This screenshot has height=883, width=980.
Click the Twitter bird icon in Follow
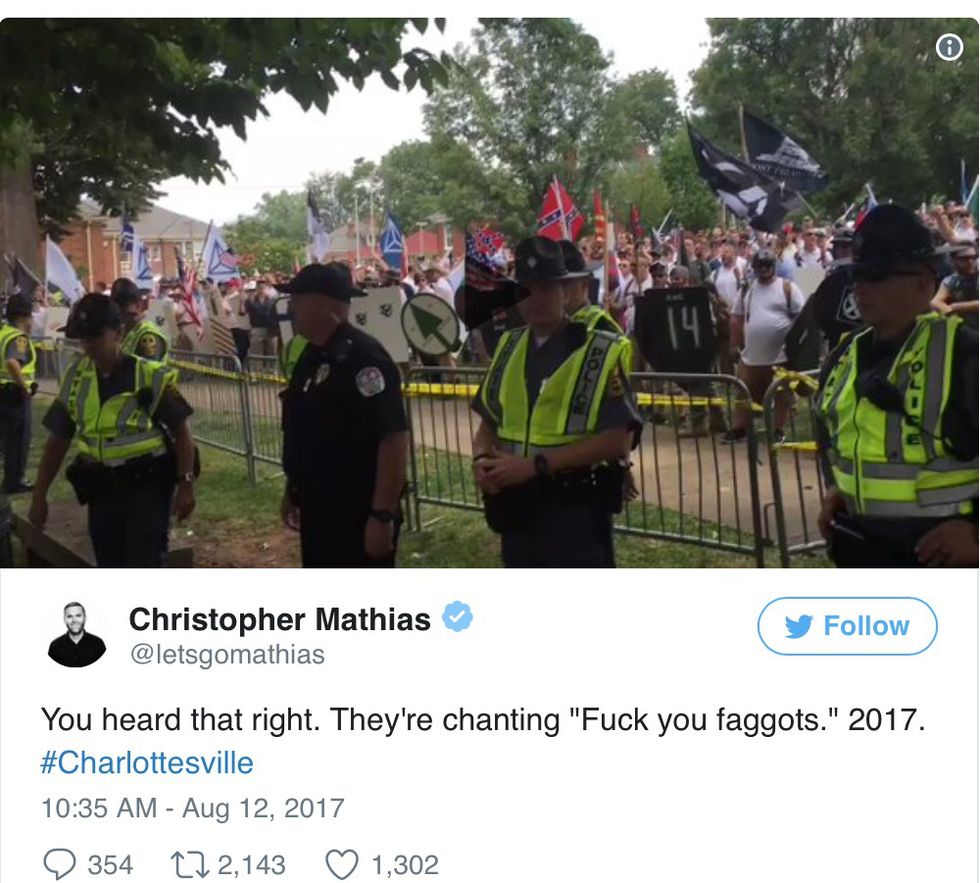(x=799, y=626)
